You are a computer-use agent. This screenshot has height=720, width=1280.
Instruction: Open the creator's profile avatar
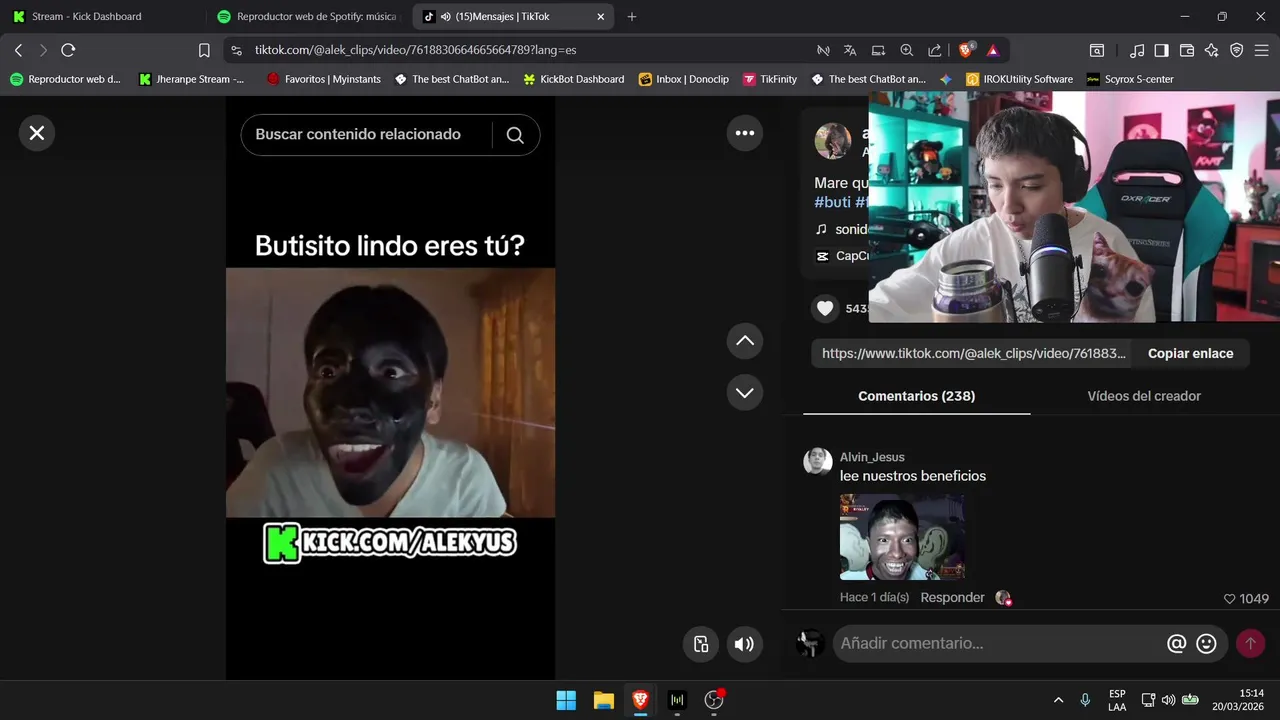(833, 141)
